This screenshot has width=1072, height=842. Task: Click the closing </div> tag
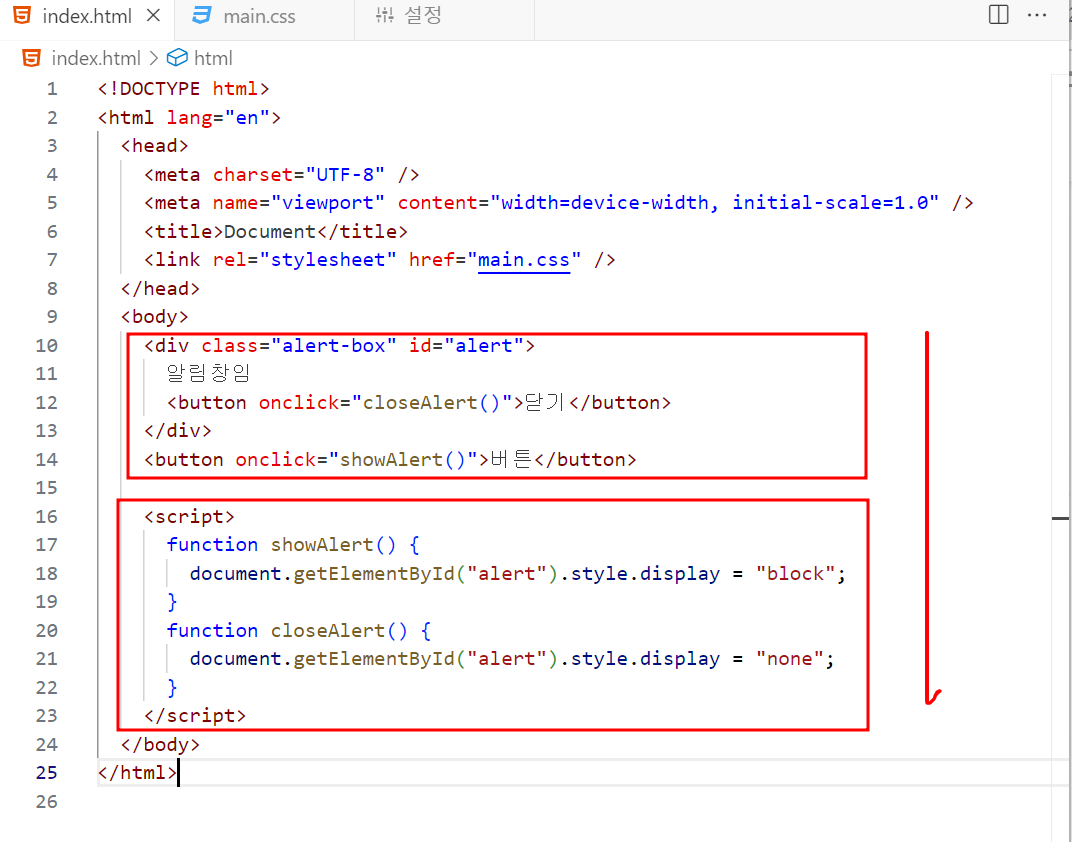[178, 431]
